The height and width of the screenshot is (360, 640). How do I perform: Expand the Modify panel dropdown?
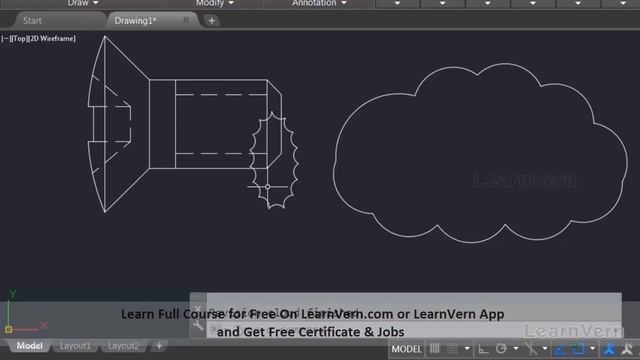[214, 3]
